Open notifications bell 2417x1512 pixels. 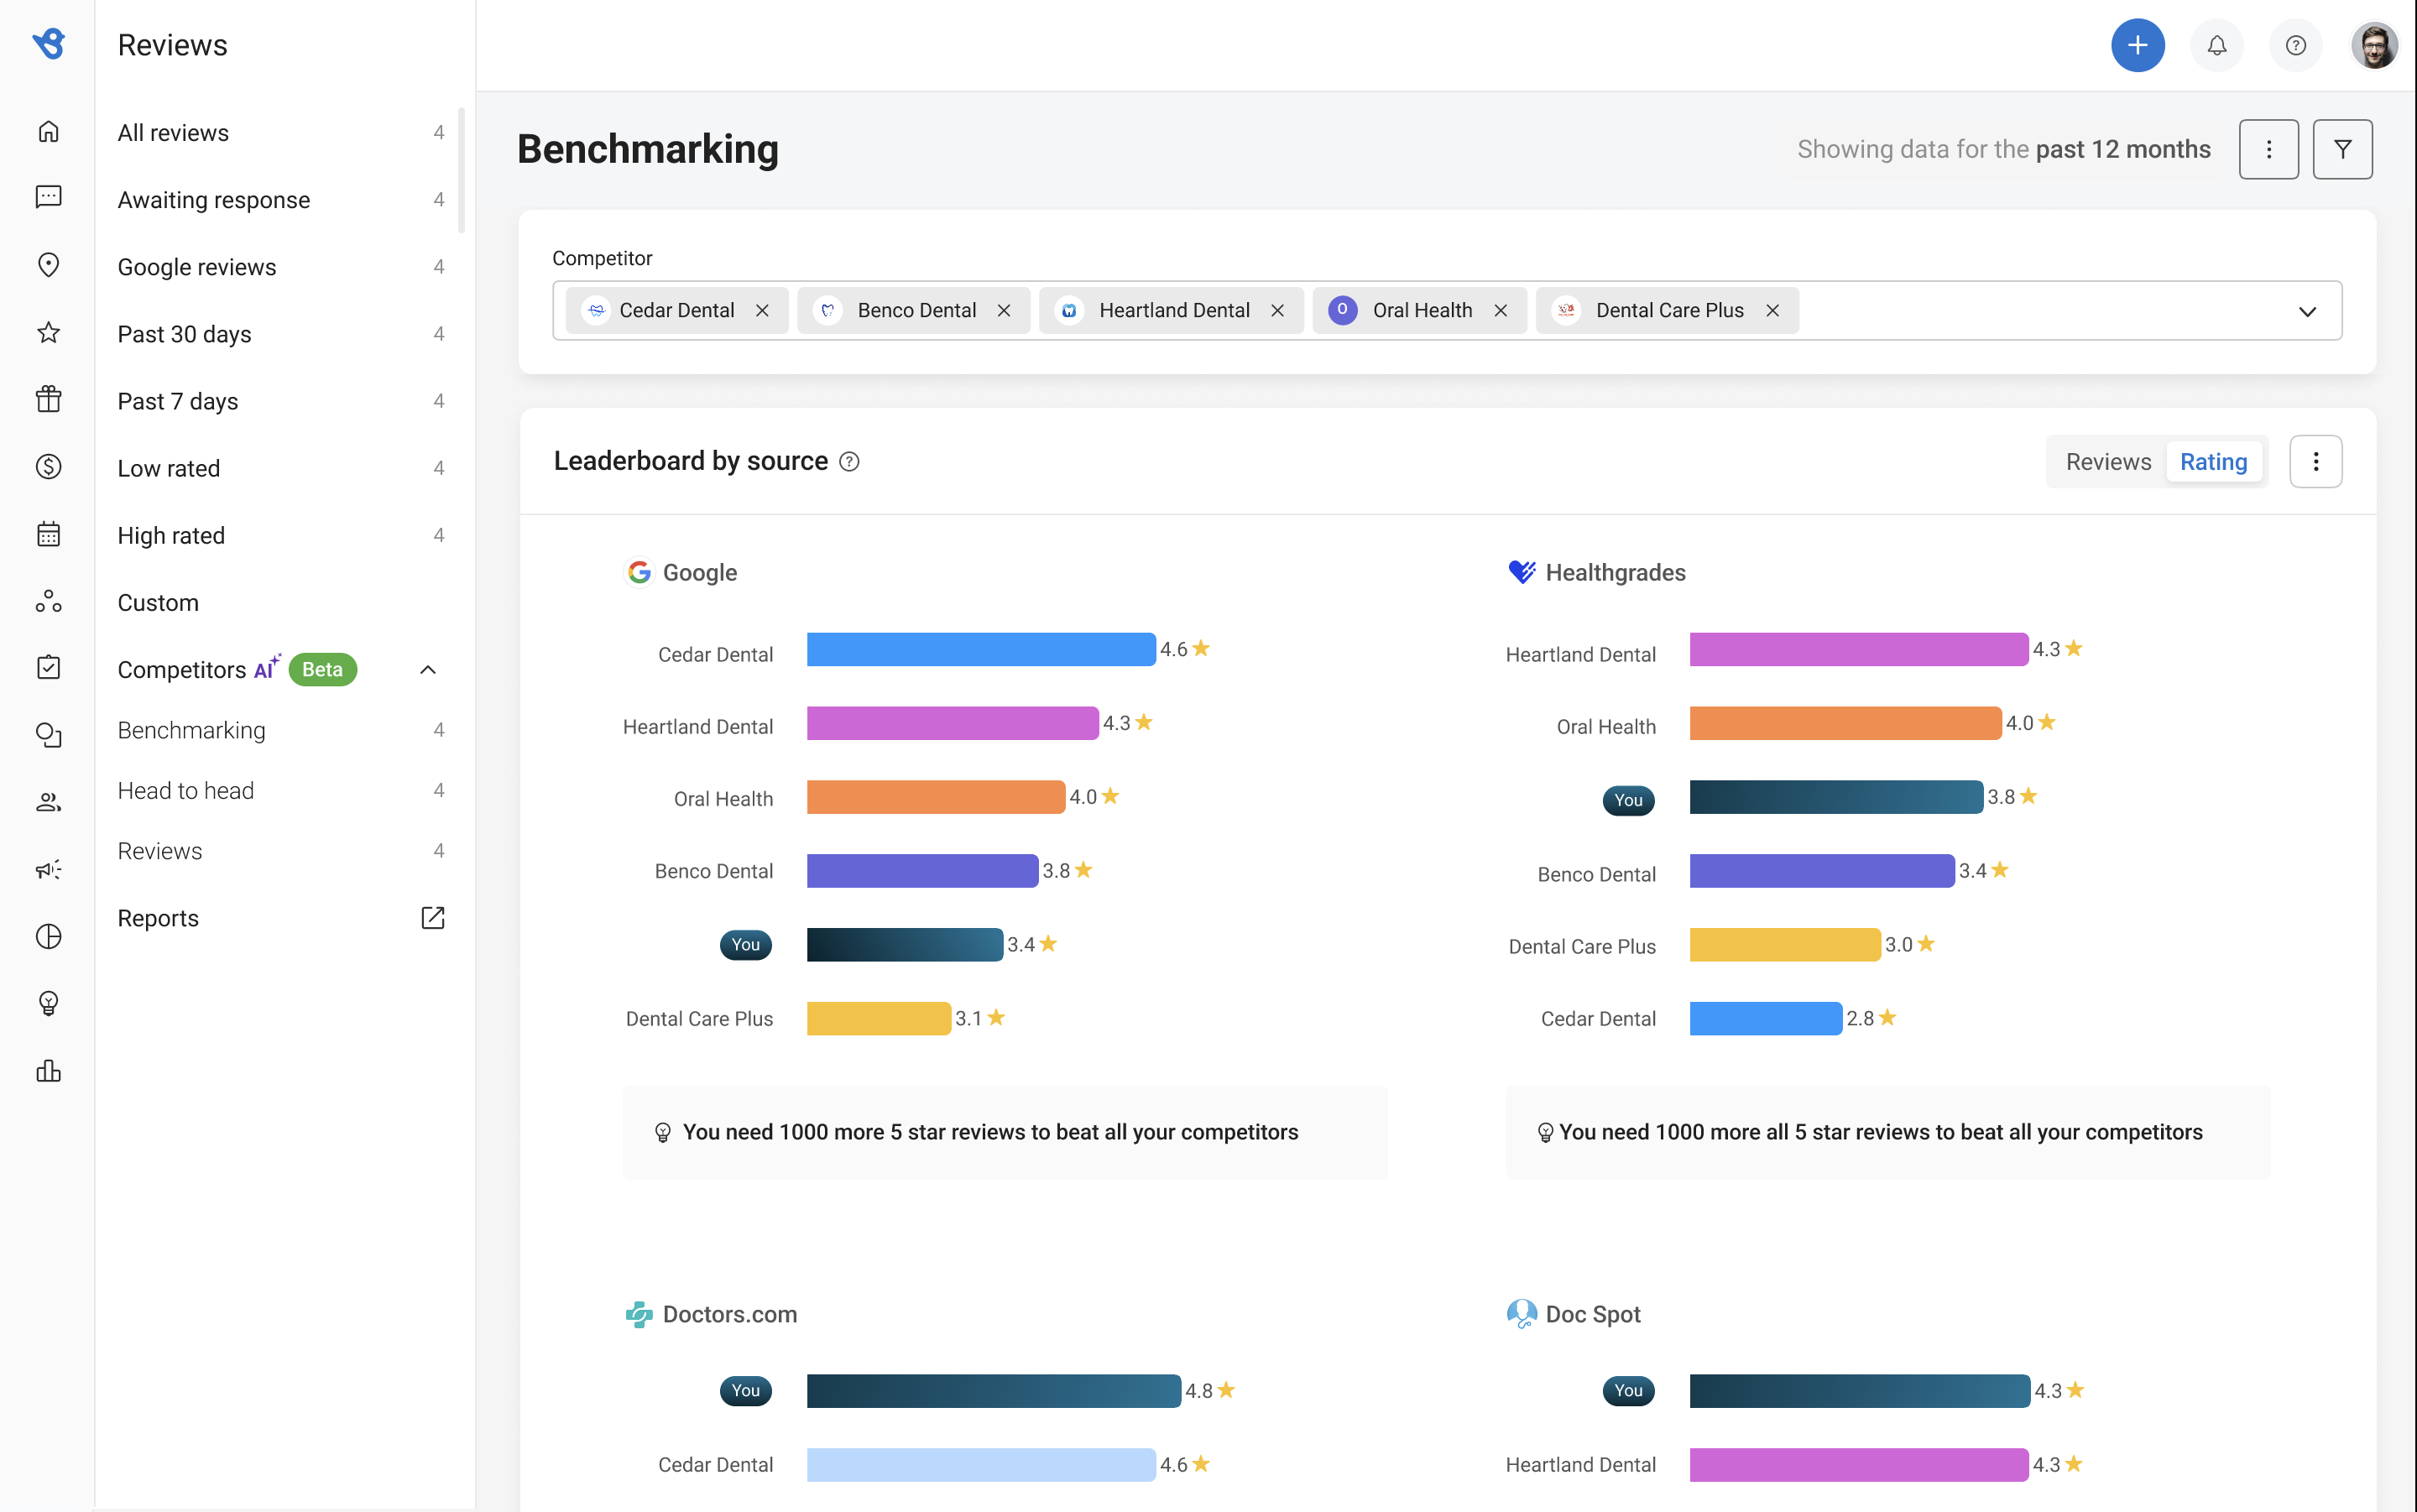point(2216,45)
